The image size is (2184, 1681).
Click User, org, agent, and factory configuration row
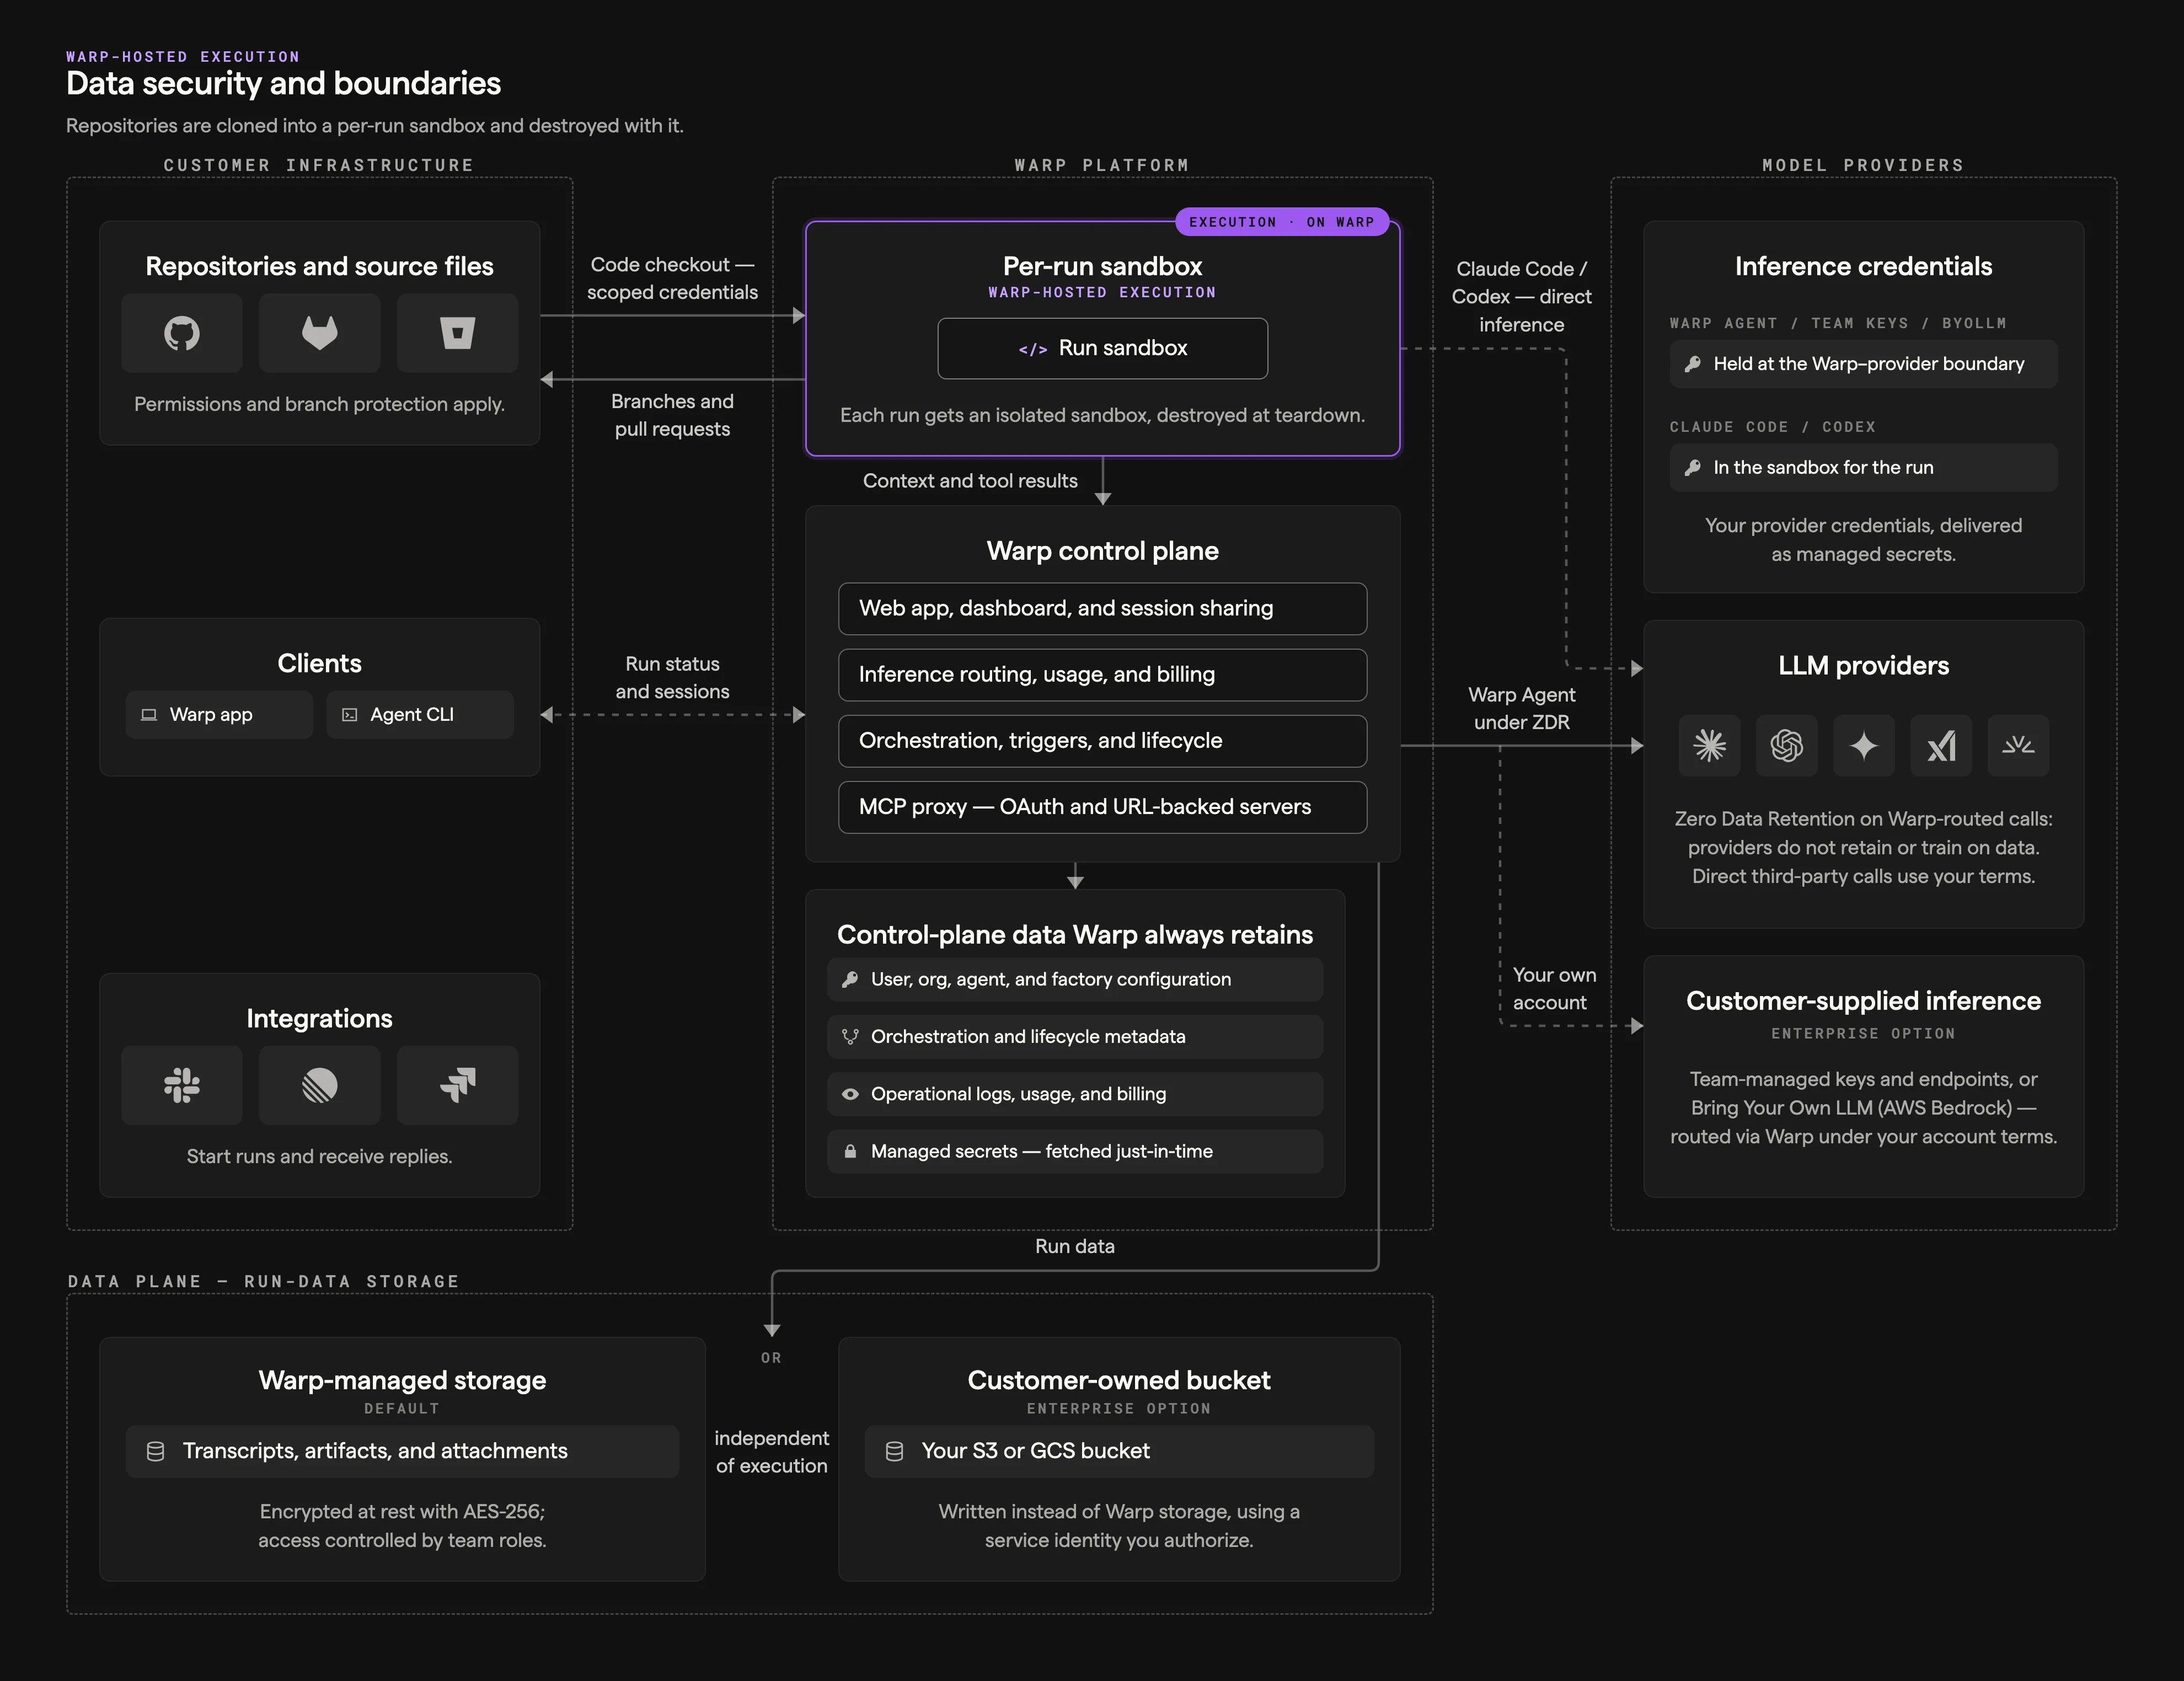coord(1075,980)
